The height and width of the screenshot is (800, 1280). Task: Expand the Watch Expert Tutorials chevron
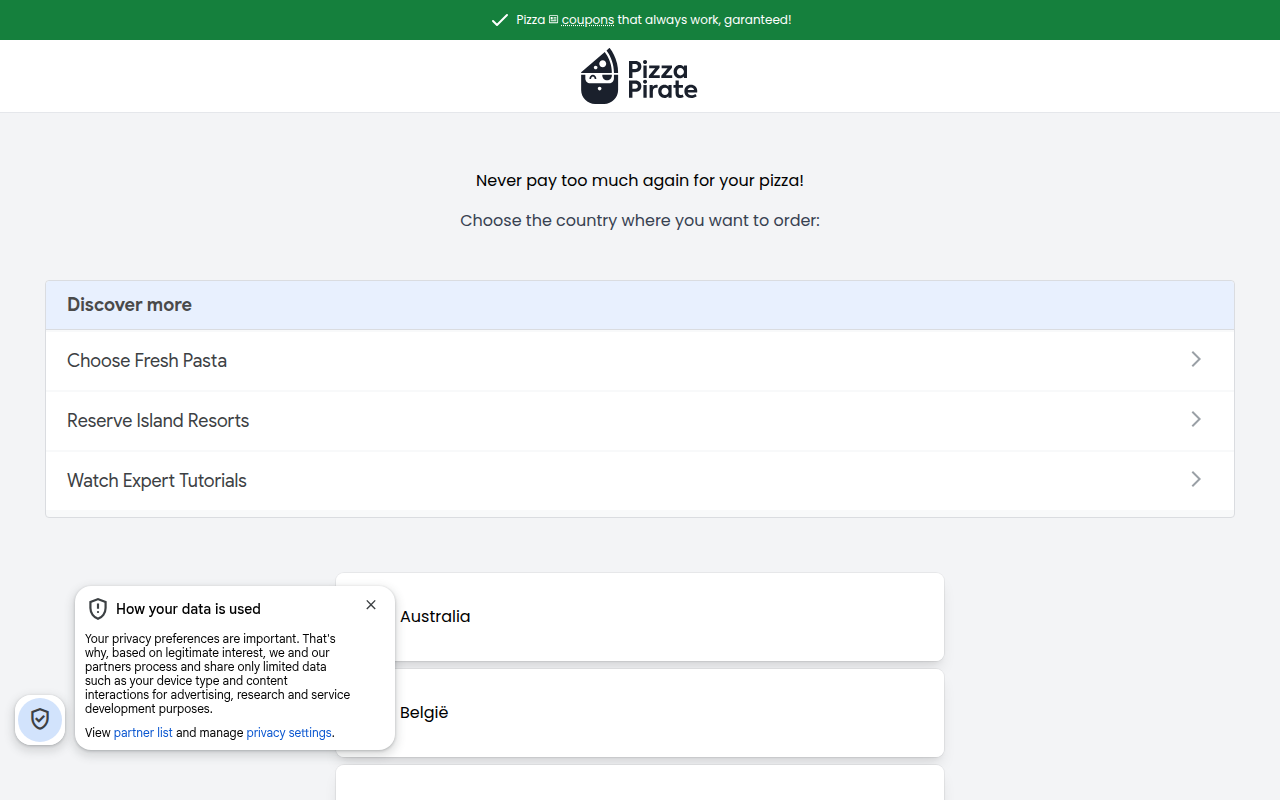point(1196,479)
